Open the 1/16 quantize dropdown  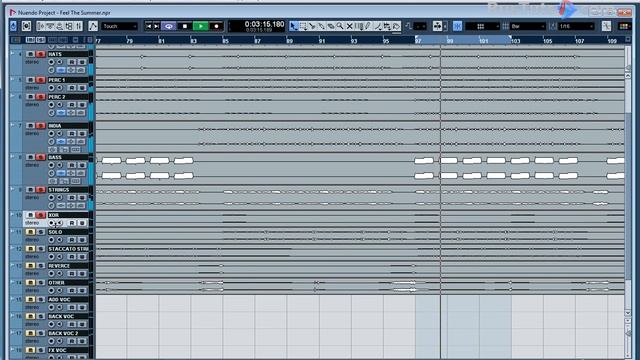pyautogui.click(x=576, y=26)
